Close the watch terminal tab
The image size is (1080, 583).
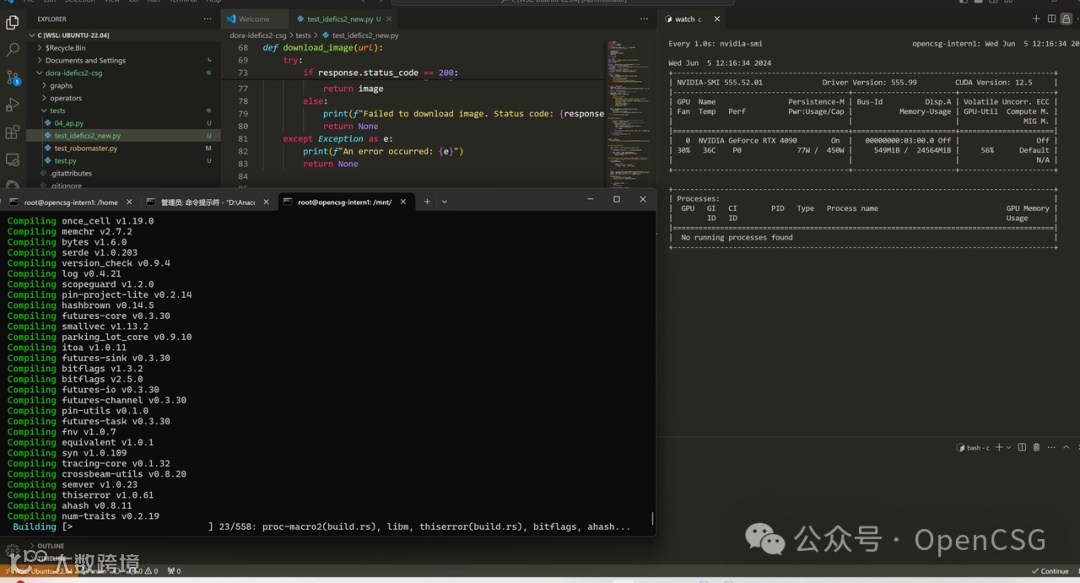coord(717,19)
